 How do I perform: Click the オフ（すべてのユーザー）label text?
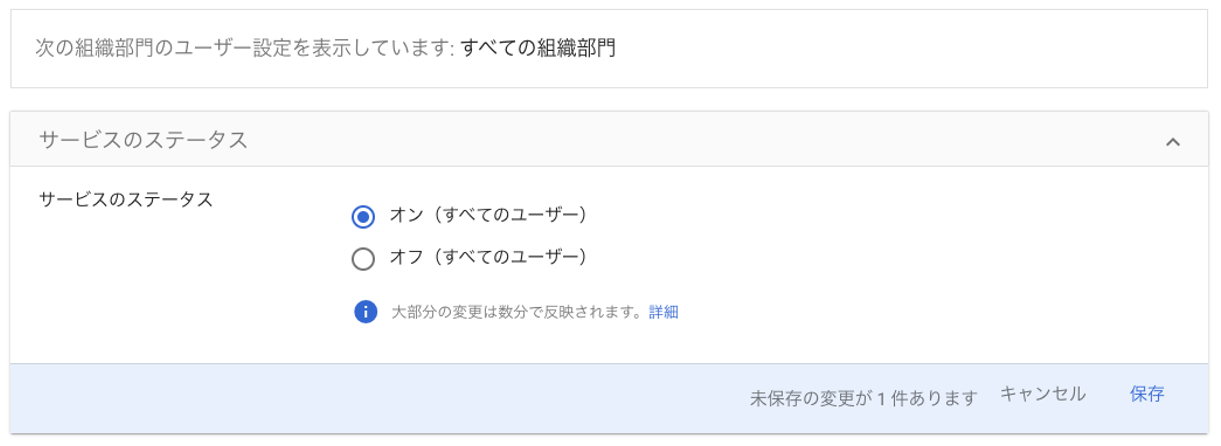pos(487,258)
